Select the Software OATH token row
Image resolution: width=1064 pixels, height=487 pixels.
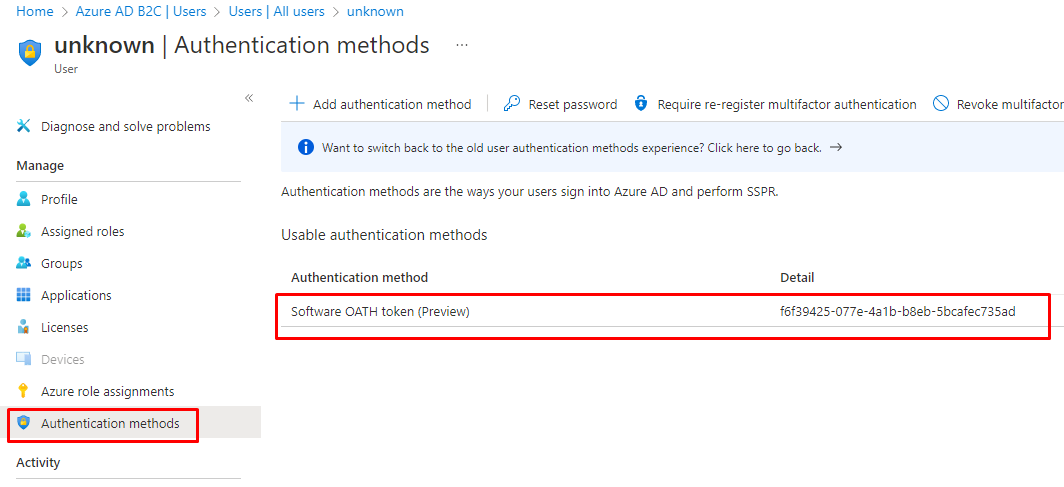tap(380, 312)
